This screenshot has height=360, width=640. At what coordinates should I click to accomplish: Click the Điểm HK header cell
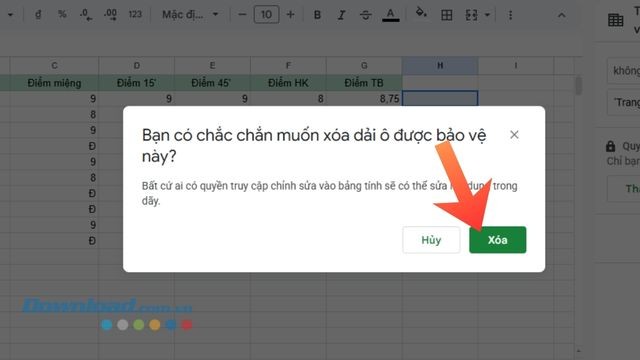pyautogui.click(x=288, y=83)
